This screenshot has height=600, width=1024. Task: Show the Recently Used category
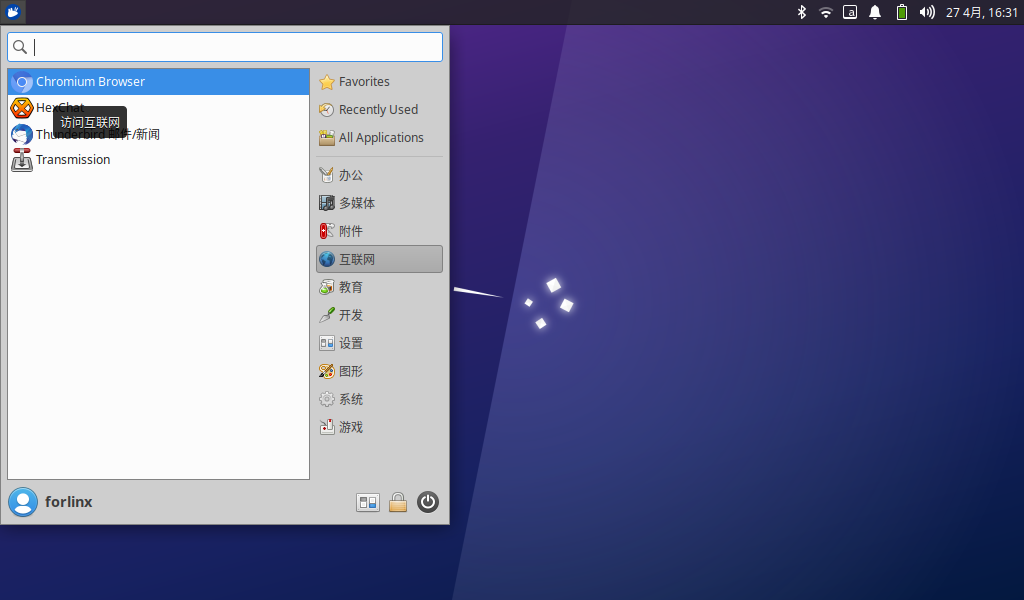pyautogui.click(x=378, y=110)
